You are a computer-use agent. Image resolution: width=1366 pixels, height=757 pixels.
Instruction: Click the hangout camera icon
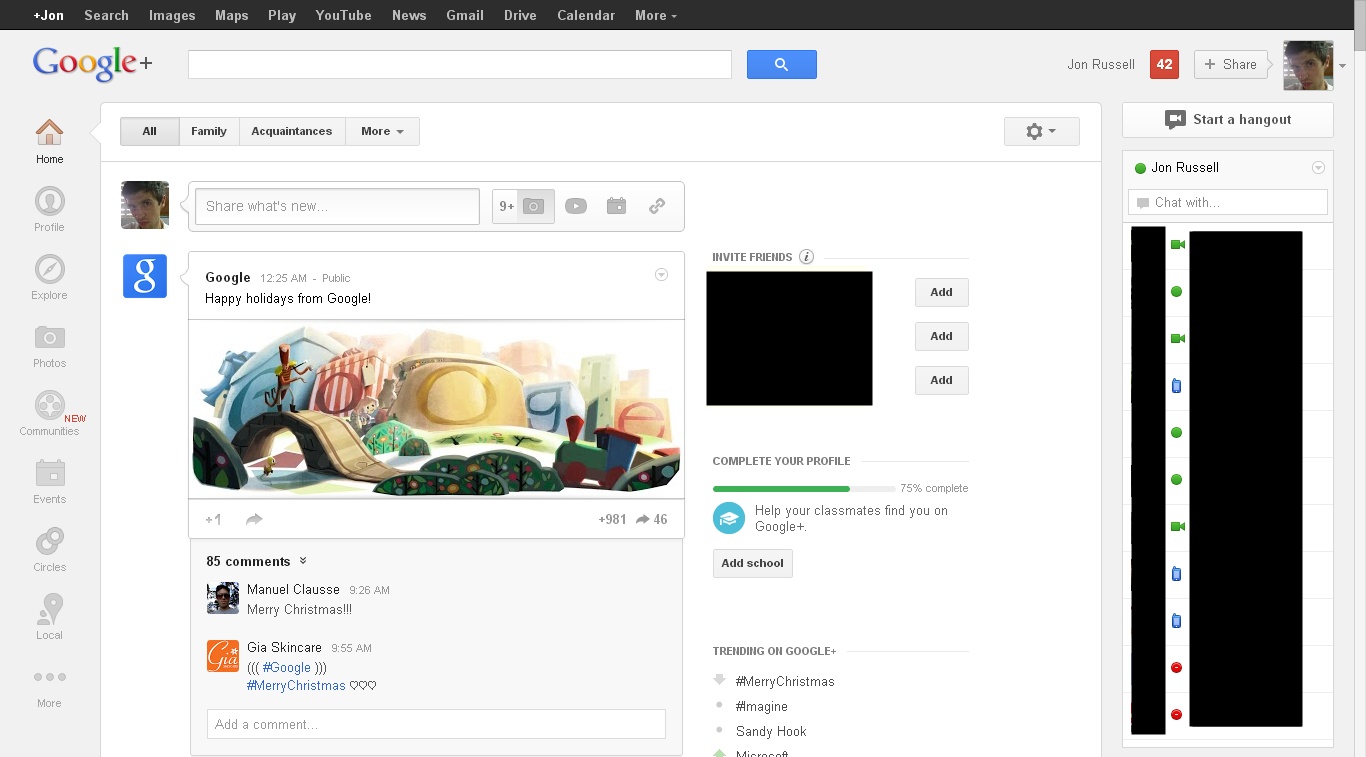(x=1175, y=119)
